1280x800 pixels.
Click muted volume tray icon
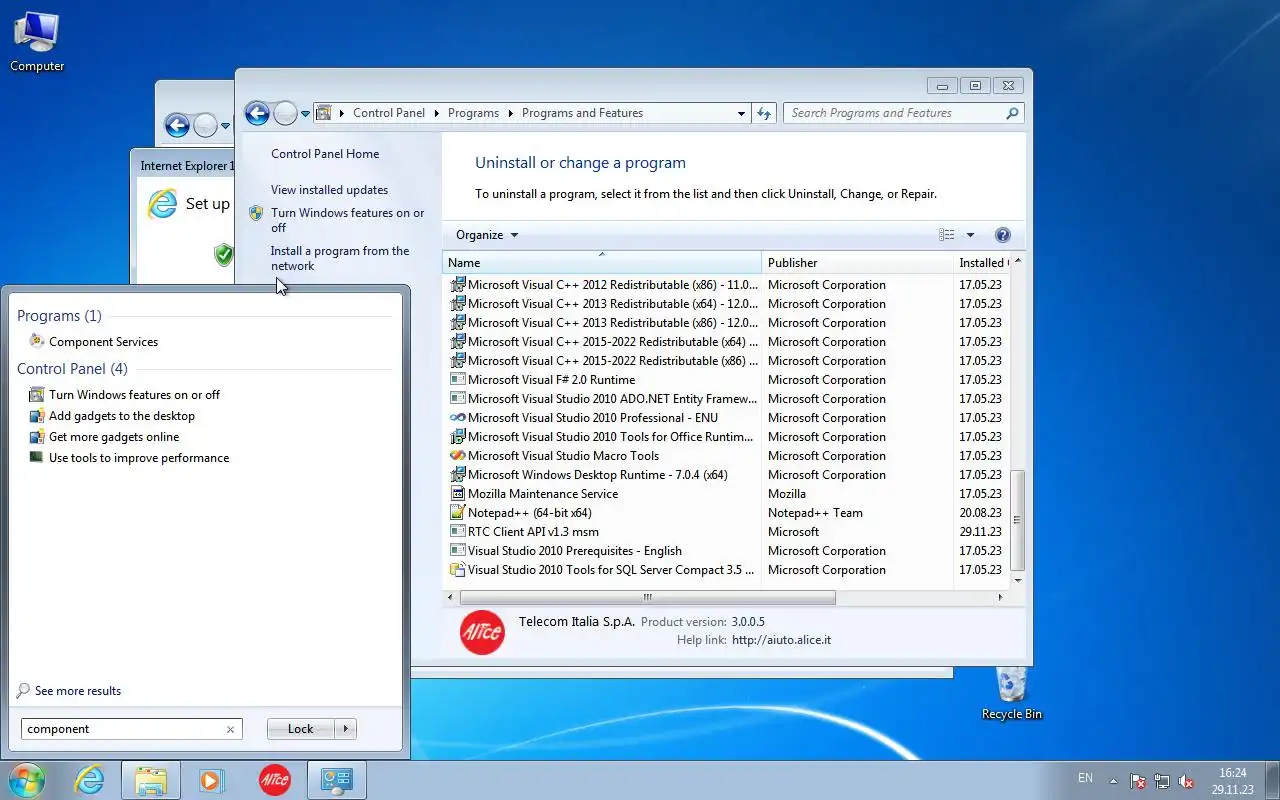point(1186,781)
